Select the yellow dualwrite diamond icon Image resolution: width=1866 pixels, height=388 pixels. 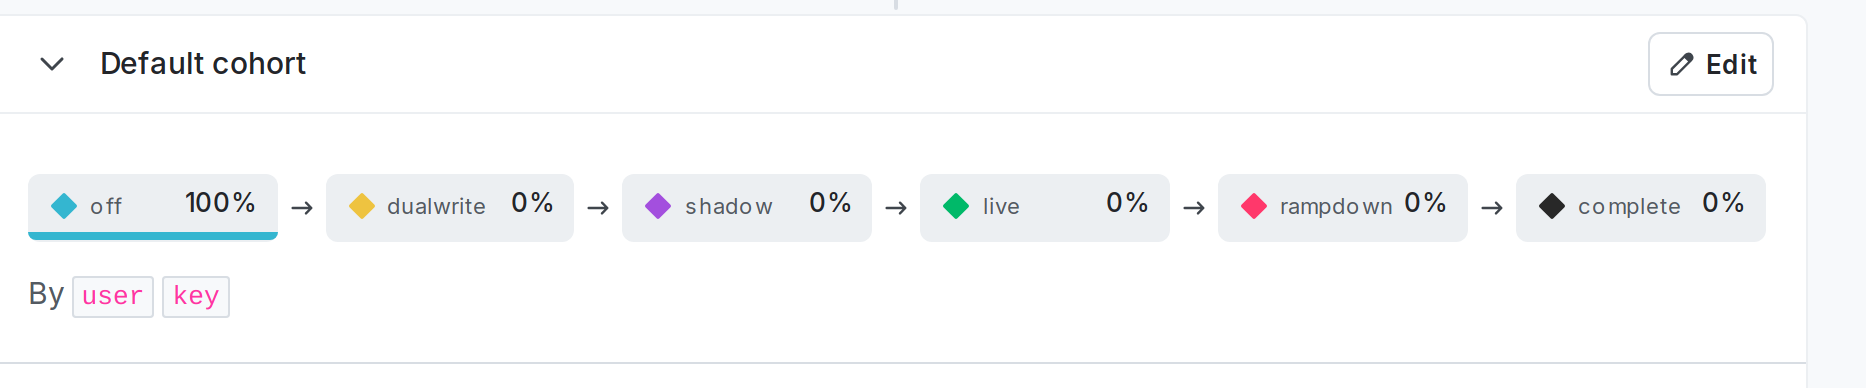point(362,206)
